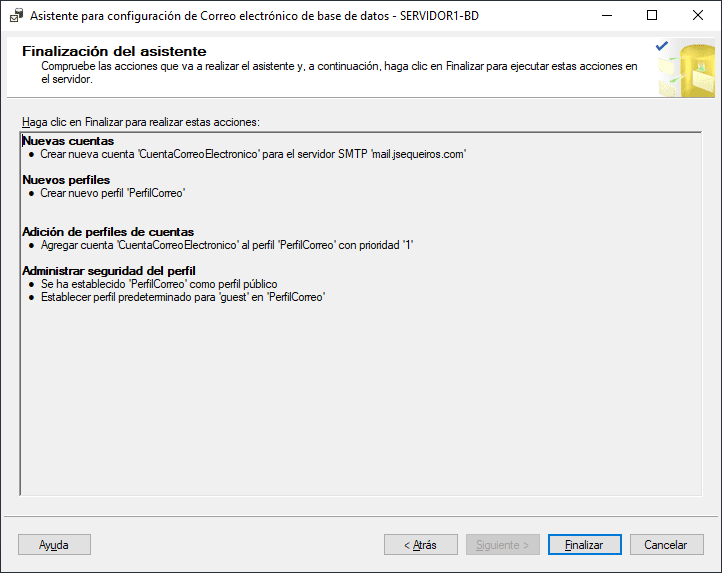Click the 'Agregar cuenta' priority action line

(227, 245)
